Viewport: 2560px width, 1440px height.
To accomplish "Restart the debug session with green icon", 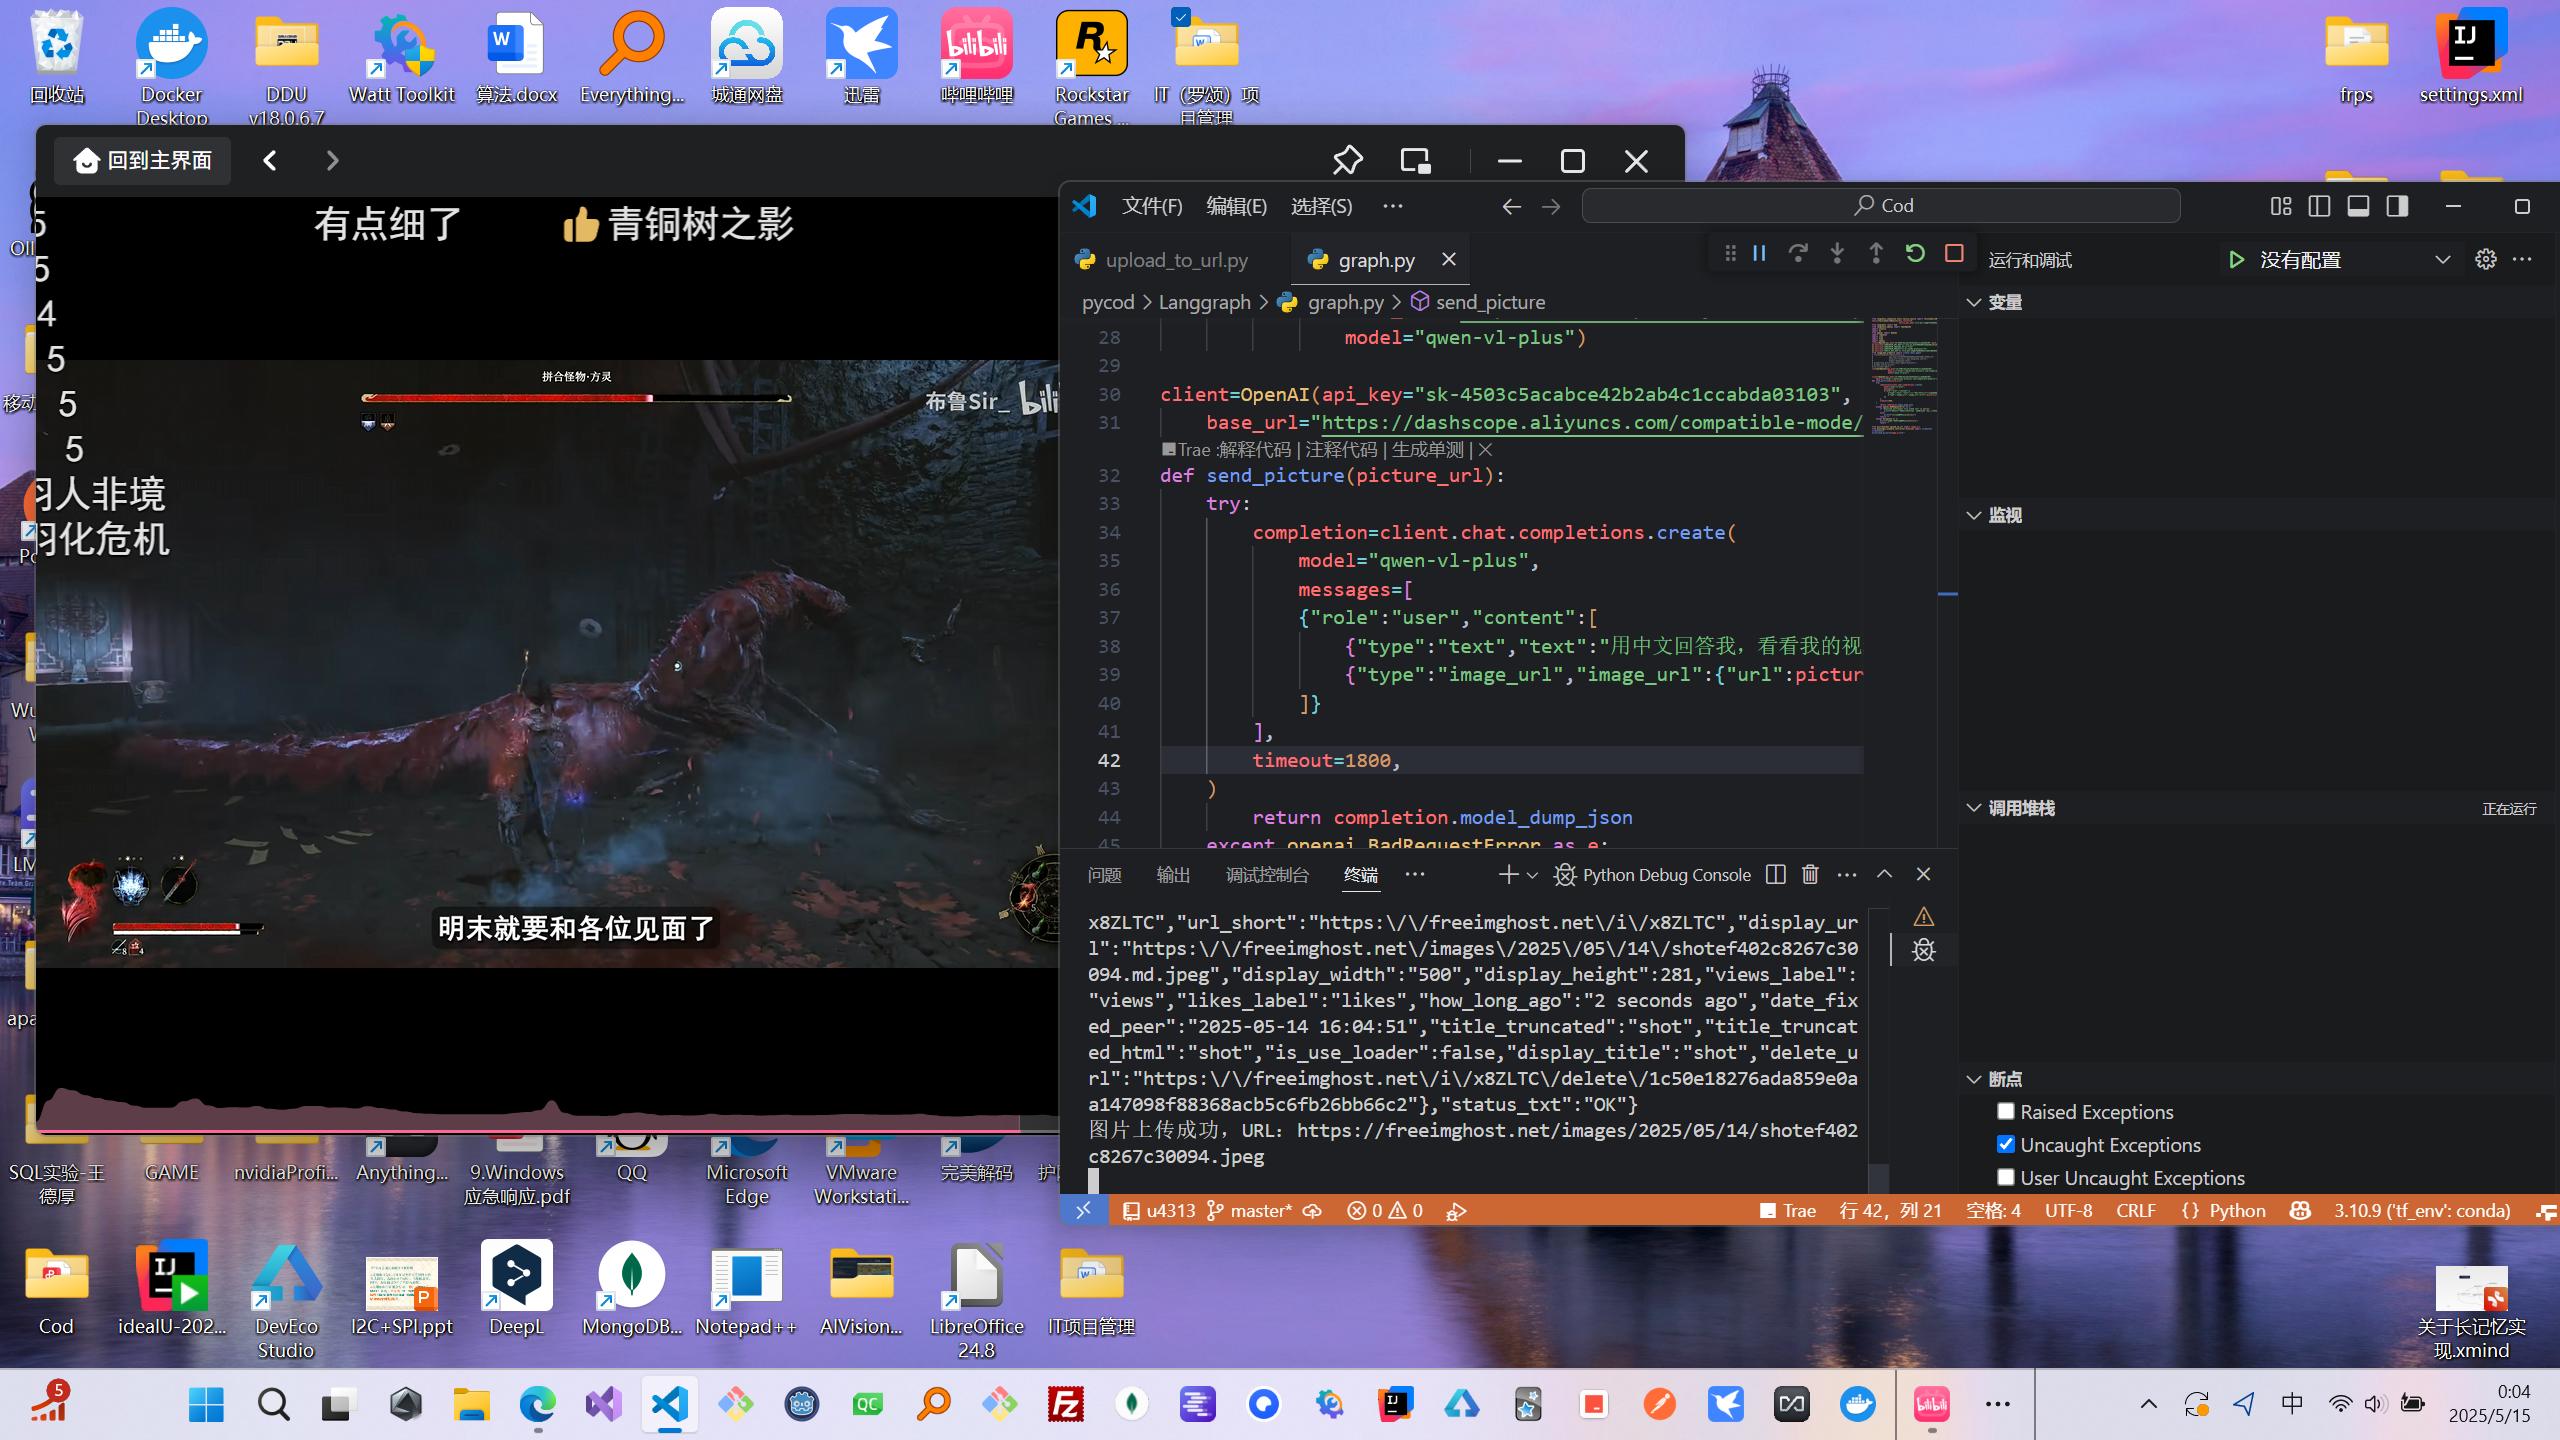I will (1915, 254).
